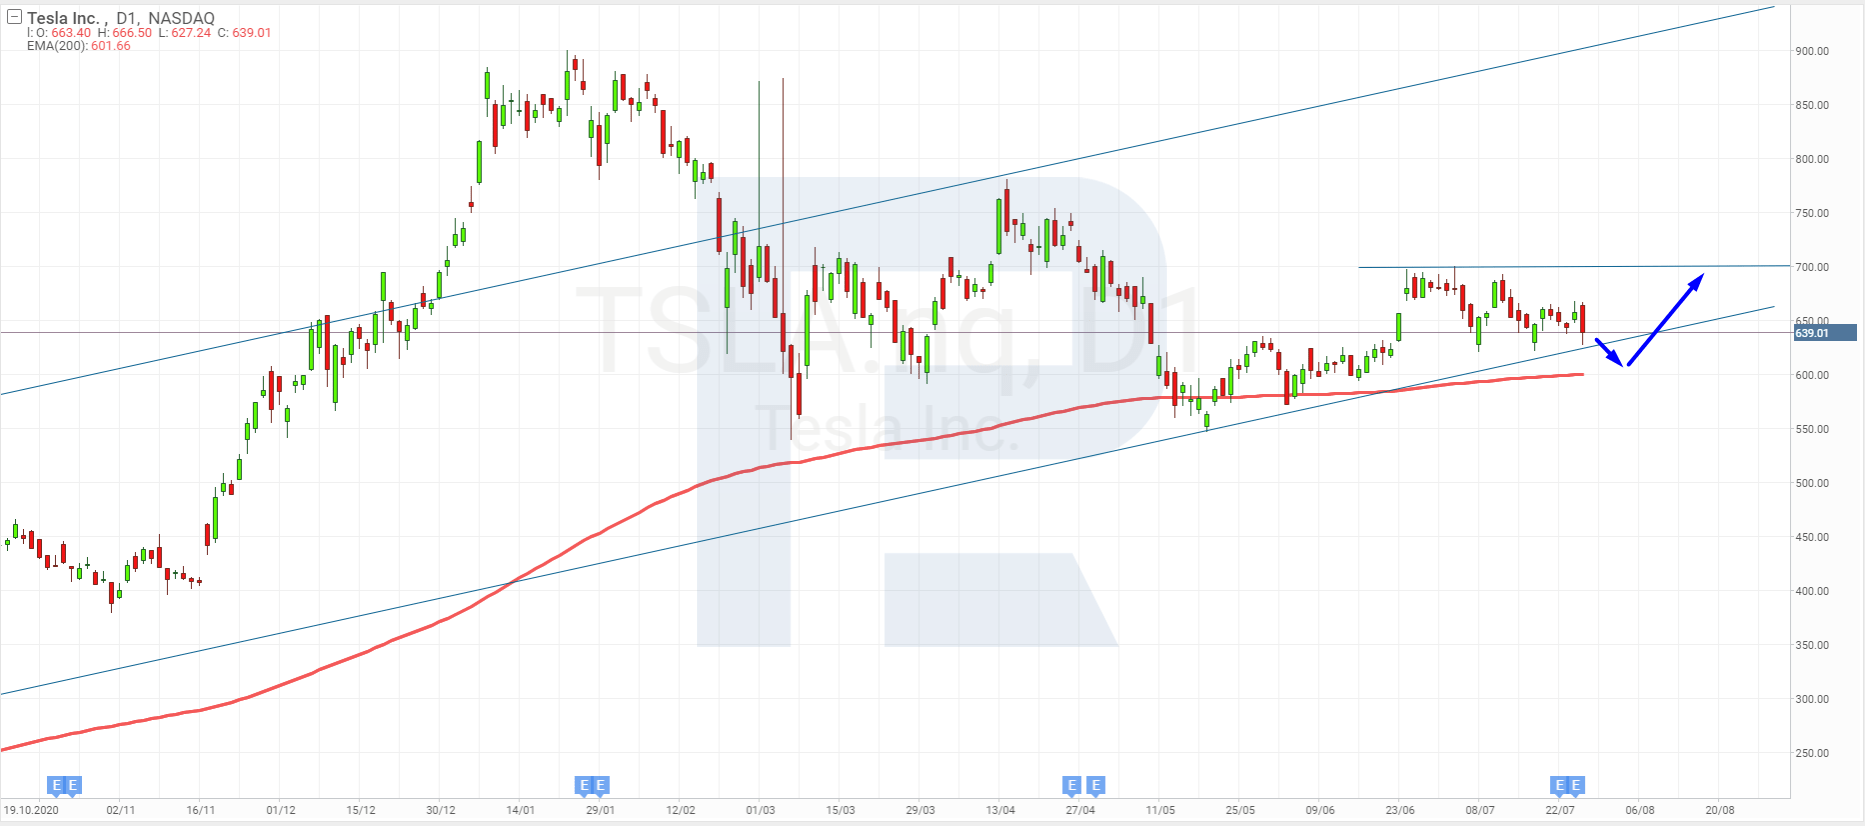Image resolution: width=1865 pixels, height=826 pixels.
Task: Click the open value 663.40 in legend
Action: (x=71, y=33)
